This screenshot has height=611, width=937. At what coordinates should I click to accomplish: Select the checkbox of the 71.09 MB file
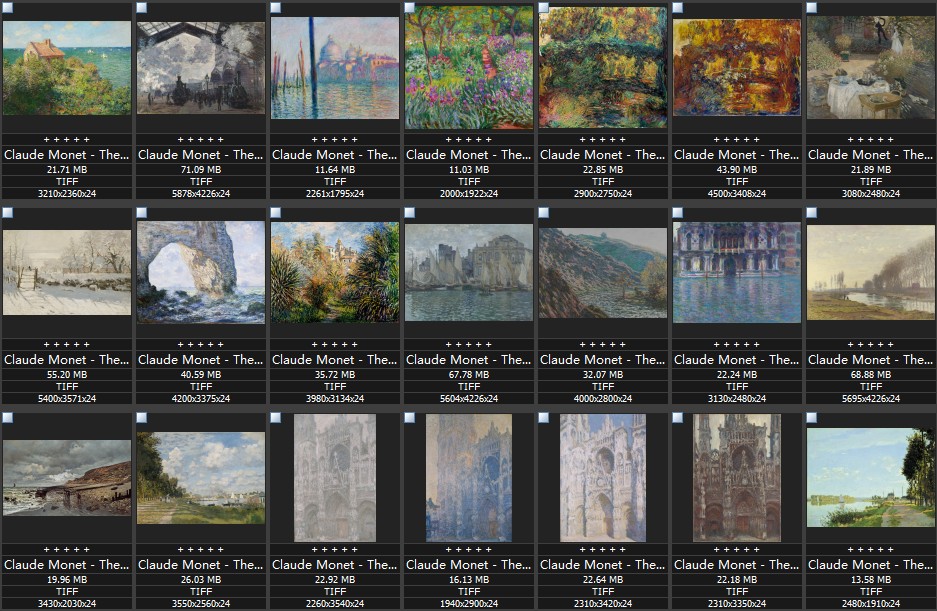coord(142,8)
